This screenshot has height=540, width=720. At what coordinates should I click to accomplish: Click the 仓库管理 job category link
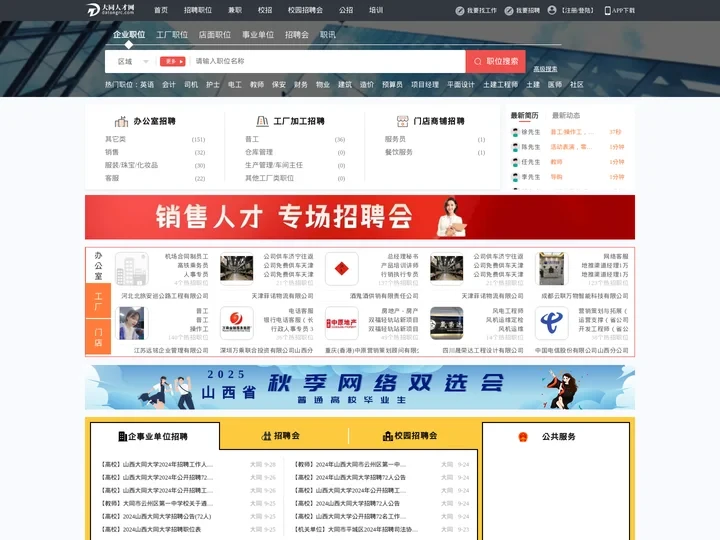tap(259, 152)
